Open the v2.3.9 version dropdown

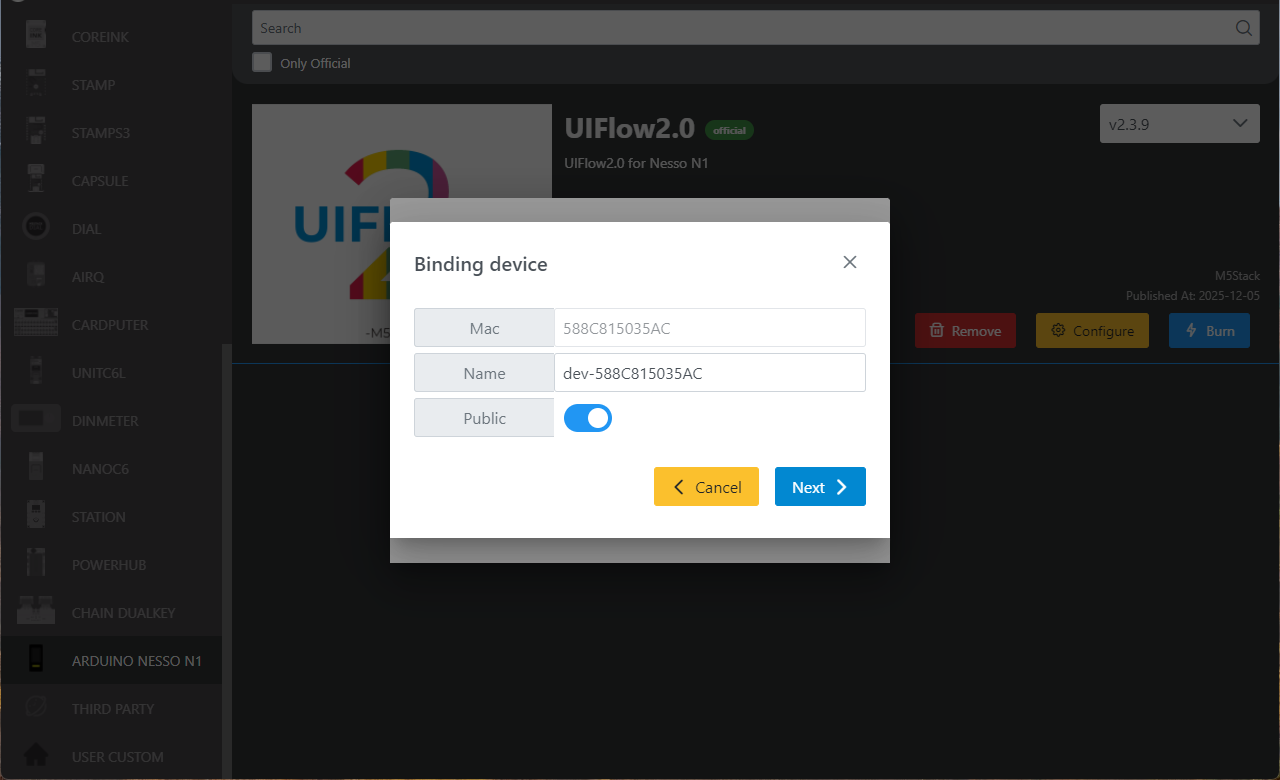tap(1179, 125)
